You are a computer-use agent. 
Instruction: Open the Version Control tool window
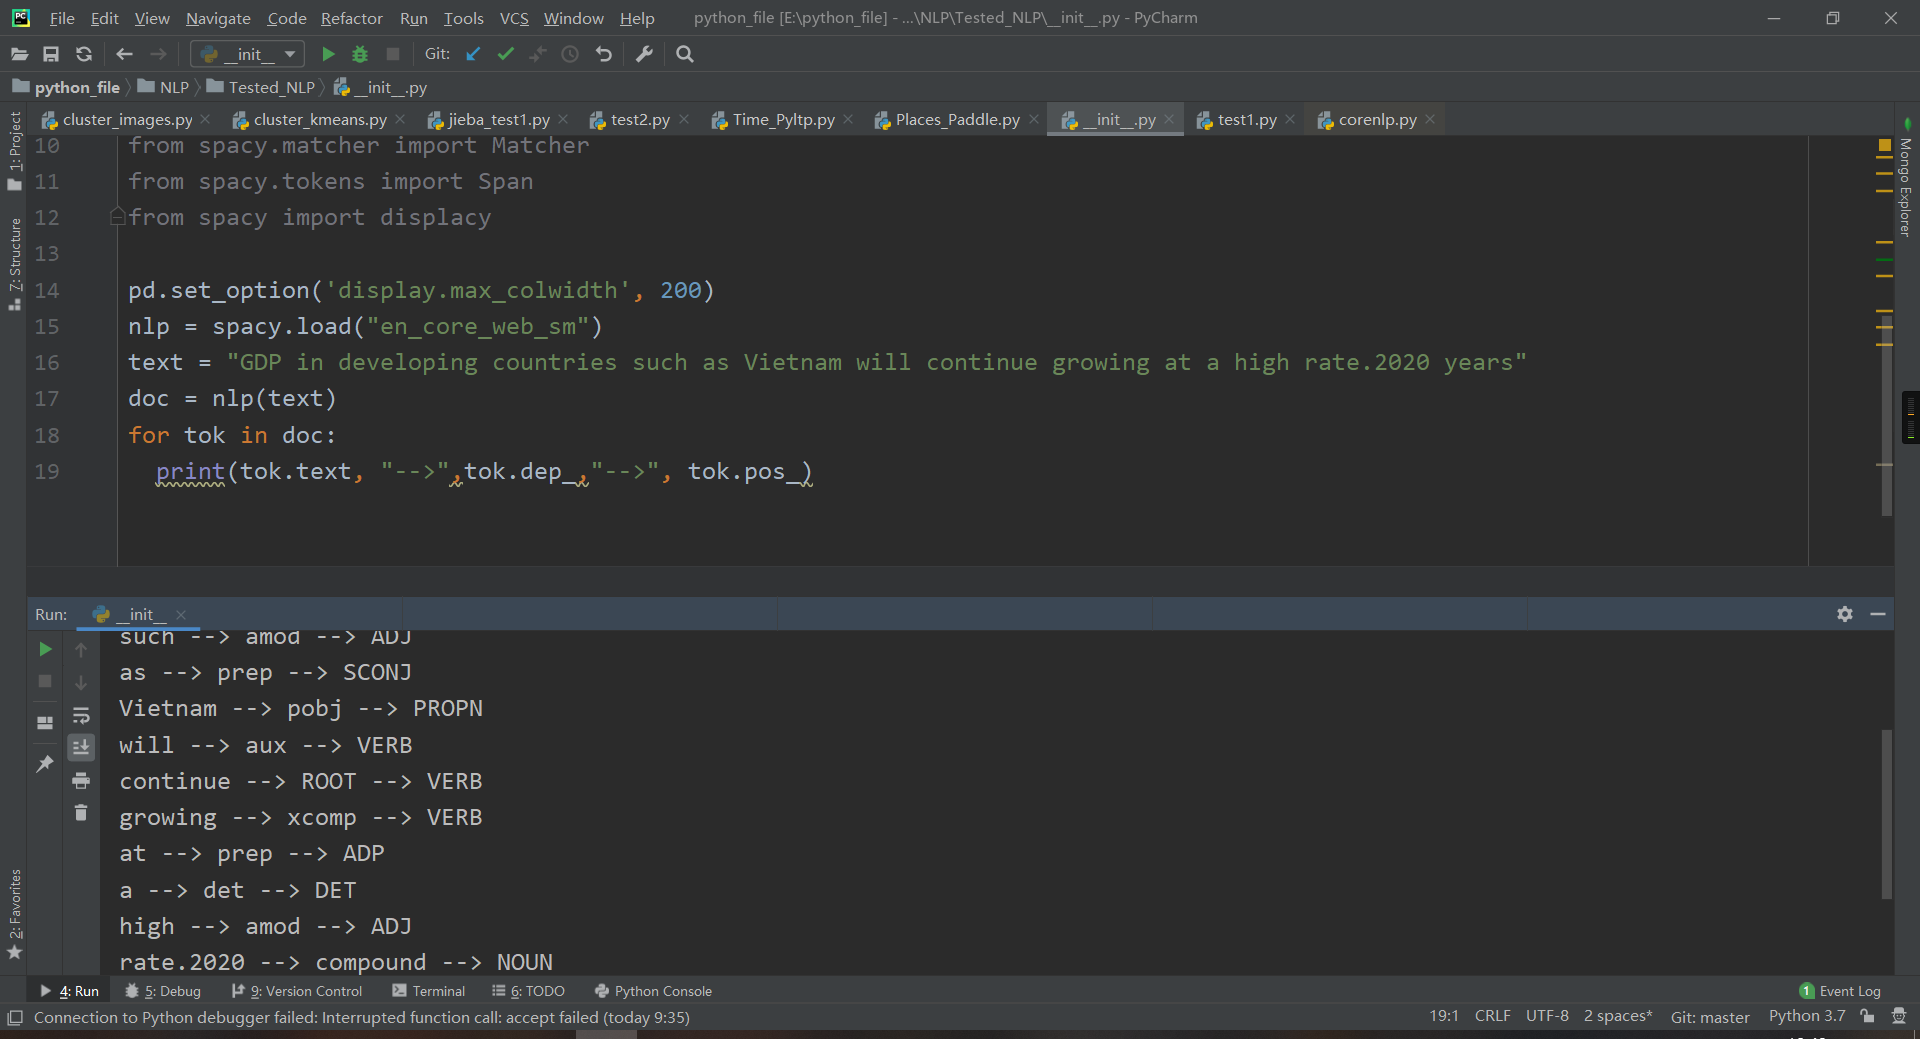[x=297, y=991]
